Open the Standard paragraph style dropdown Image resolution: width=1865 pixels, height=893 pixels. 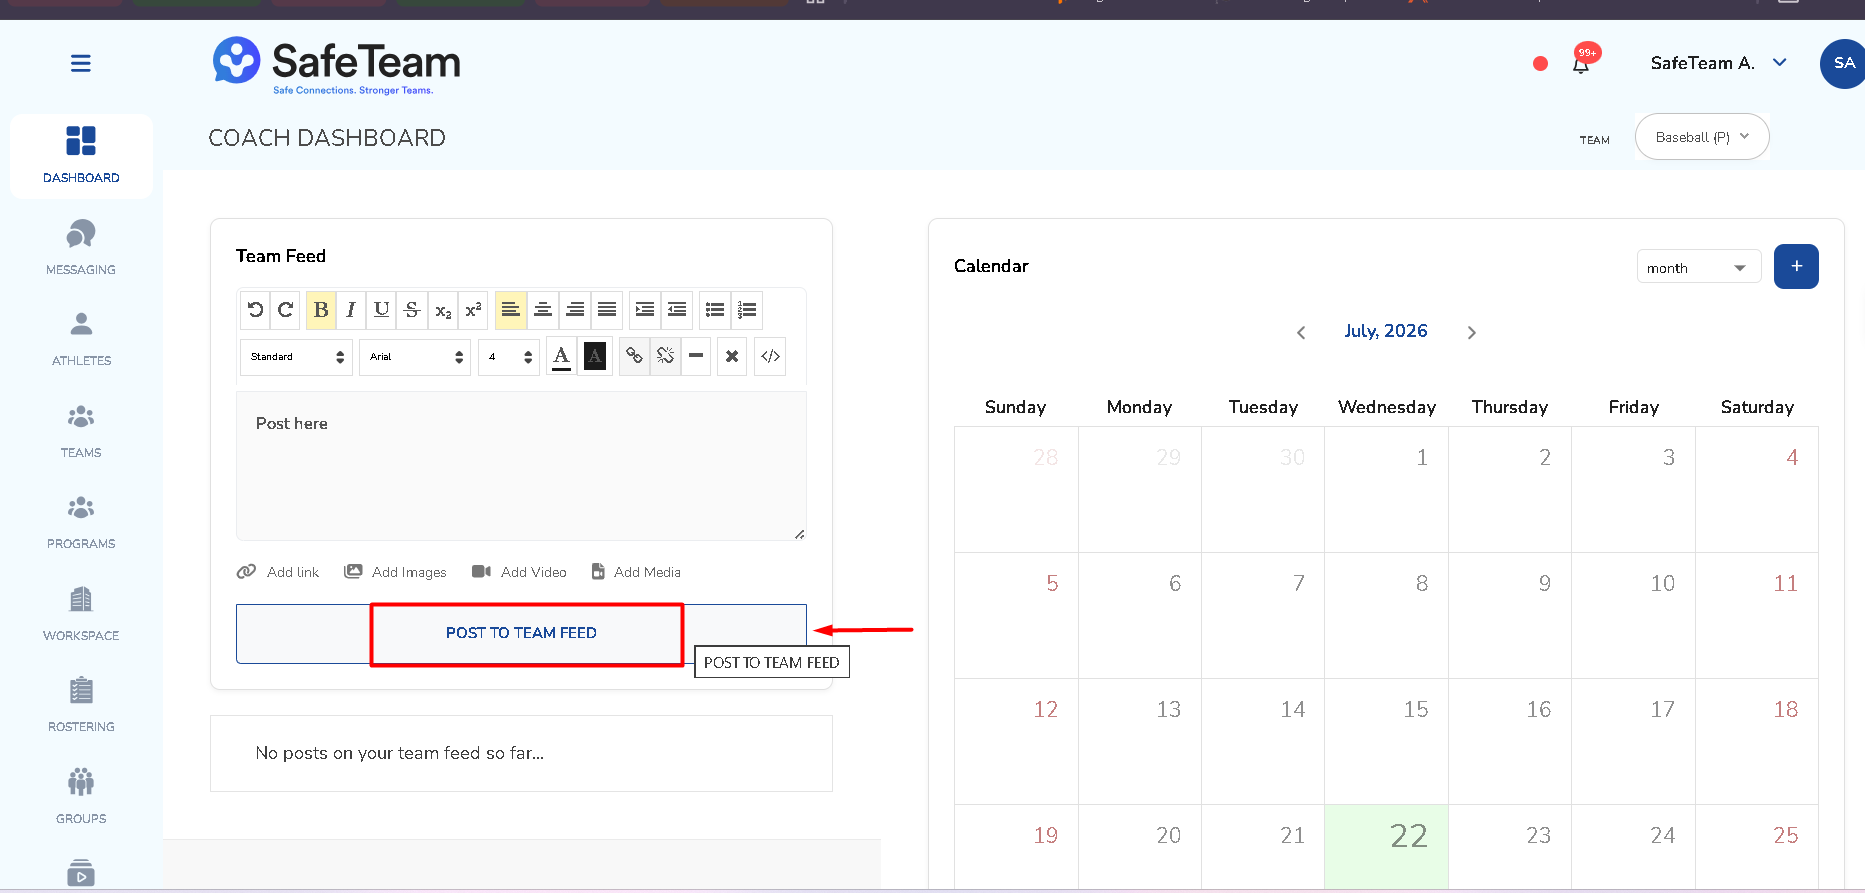click(296, 357)
